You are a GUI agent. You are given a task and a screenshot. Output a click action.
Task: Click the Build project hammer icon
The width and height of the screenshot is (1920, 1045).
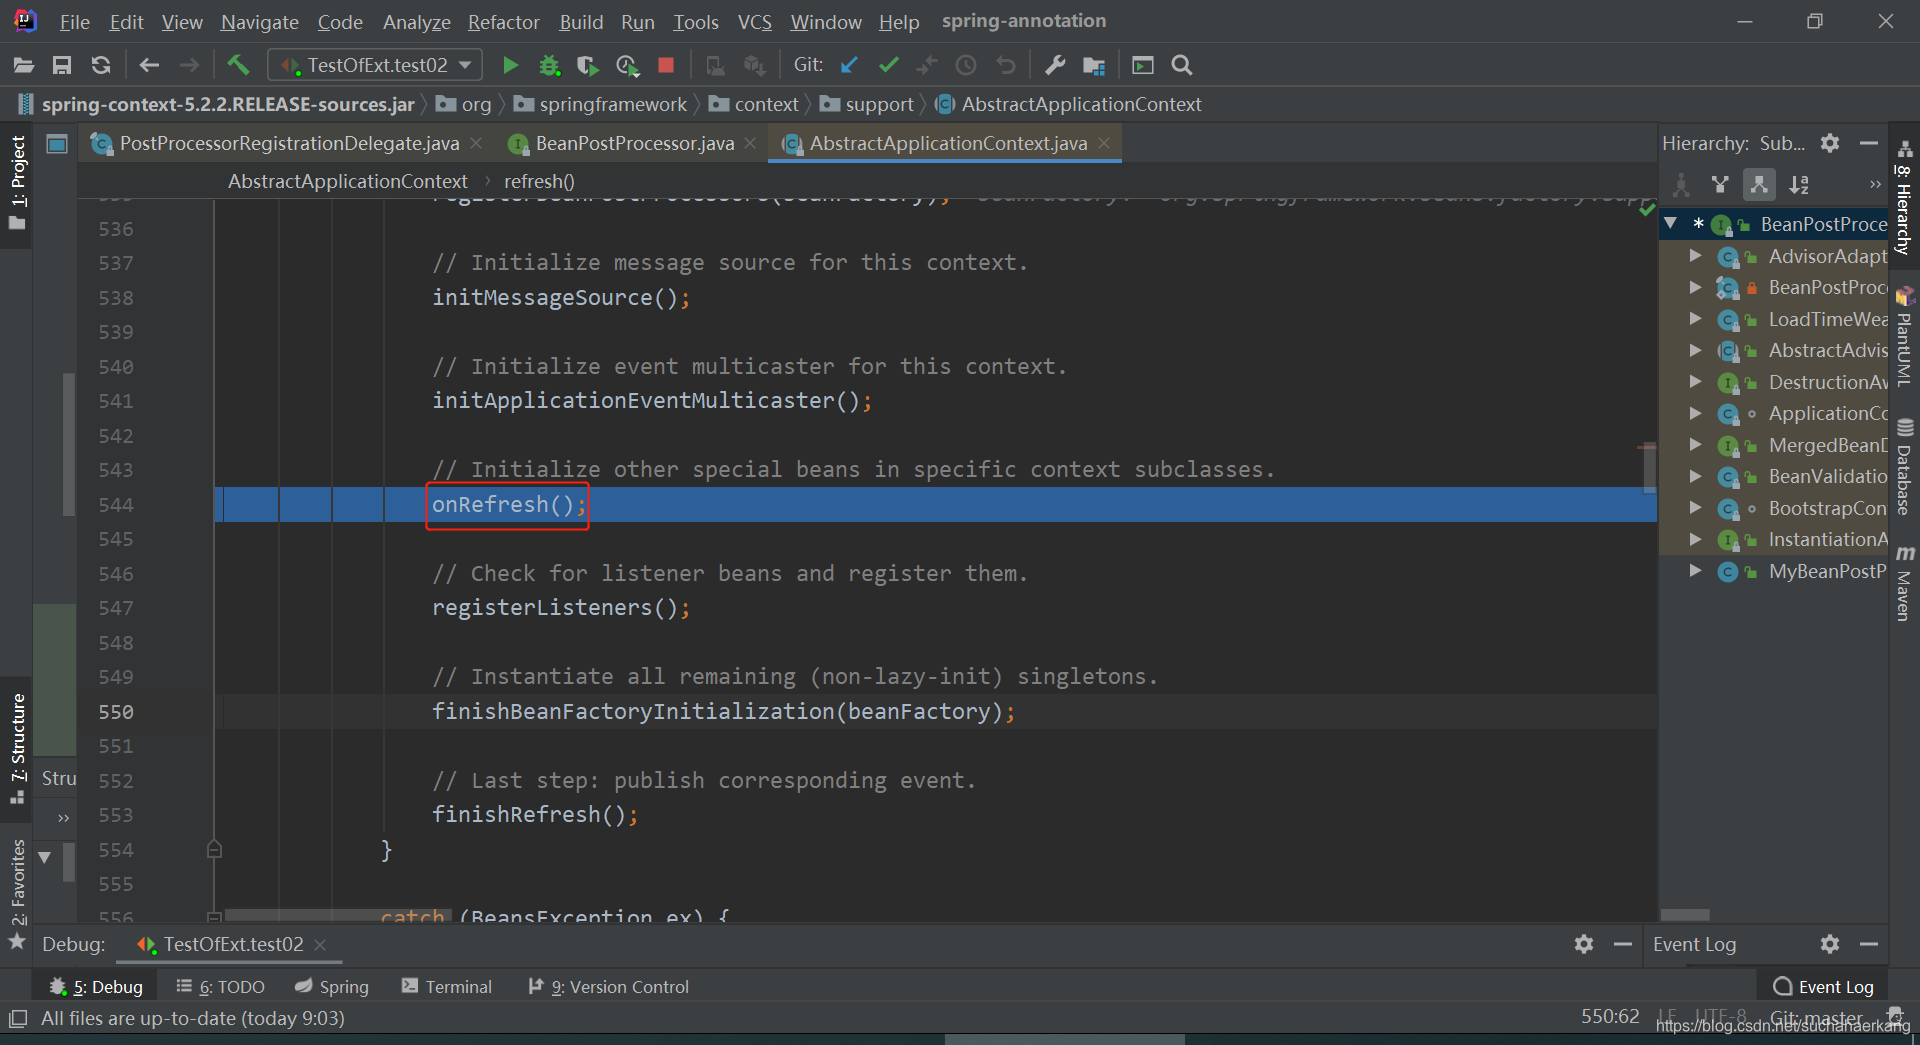pos(238,66)
